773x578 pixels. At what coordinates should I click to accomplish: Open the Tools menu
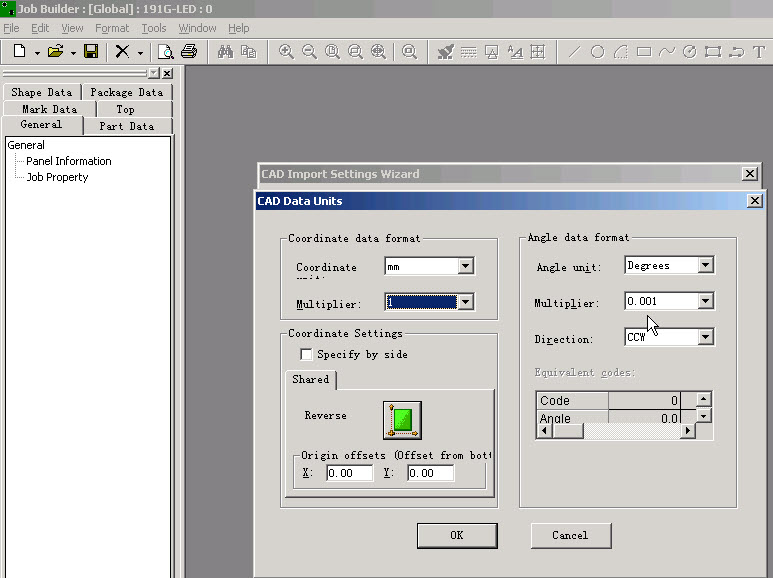click(x=154, y=28)
